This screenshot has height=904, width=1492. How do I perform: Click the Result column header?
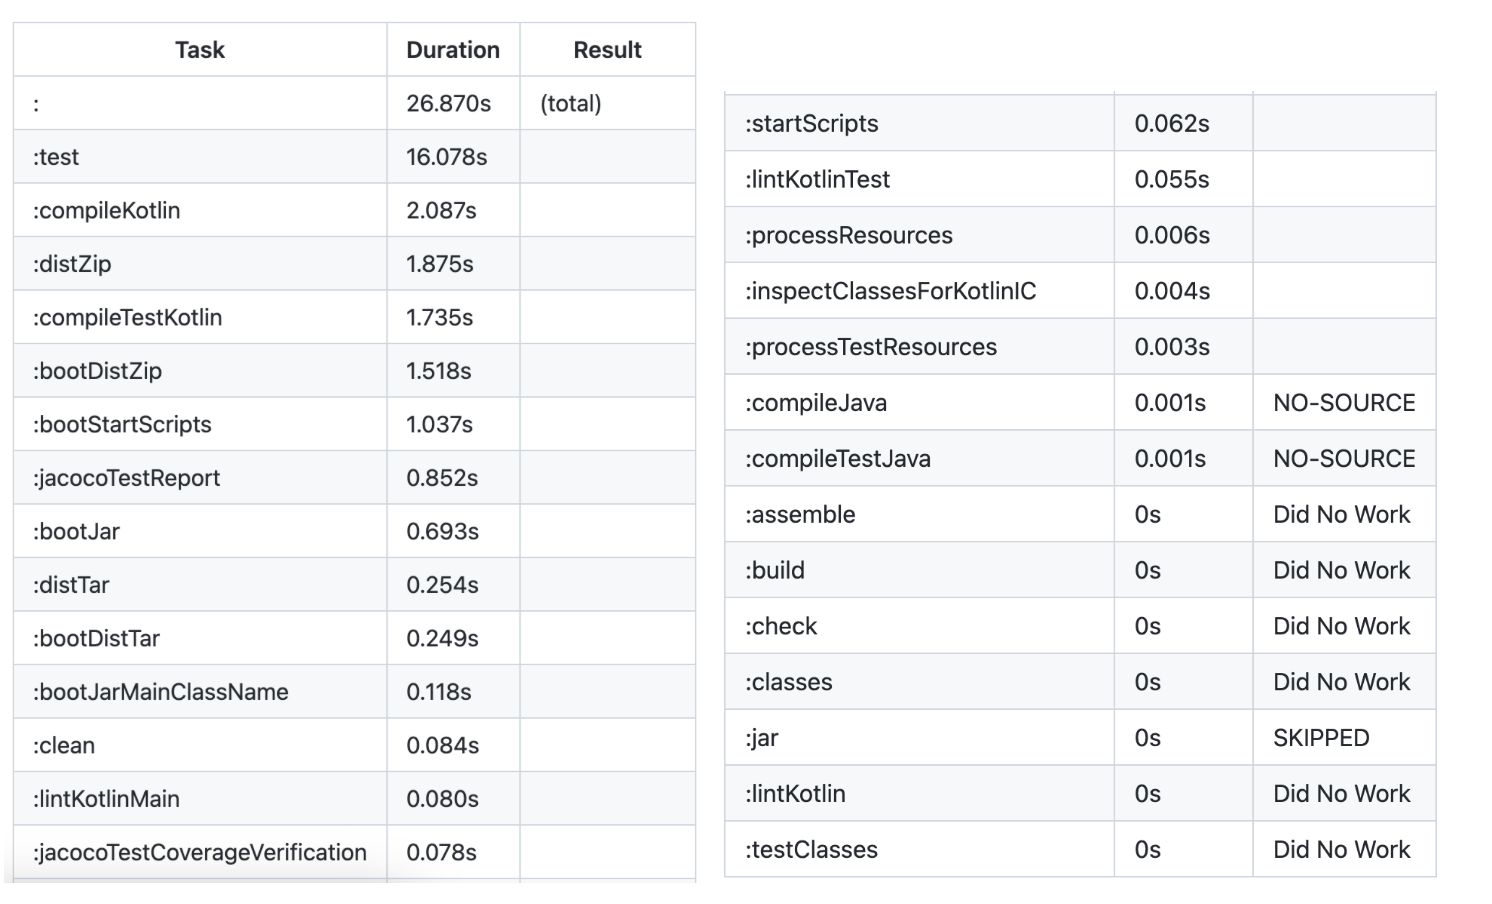pos(607,50)
